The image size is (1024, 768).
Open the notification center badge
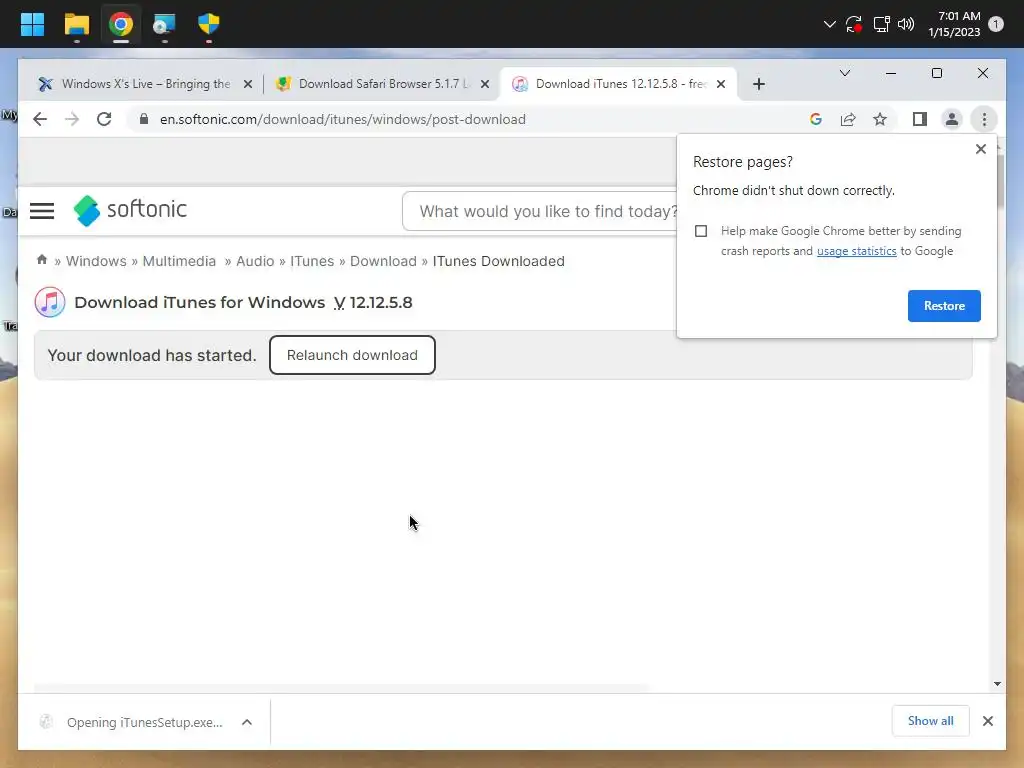tap(996, 24)
